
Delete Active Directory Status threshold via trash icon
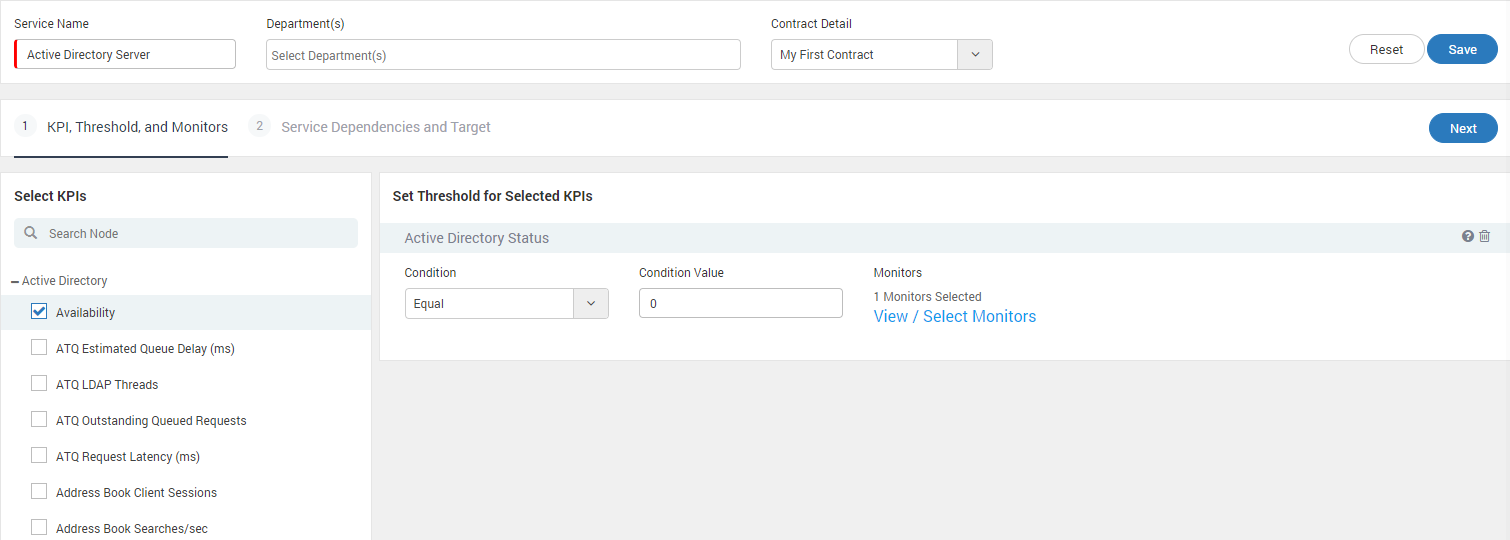point(1485,237)
